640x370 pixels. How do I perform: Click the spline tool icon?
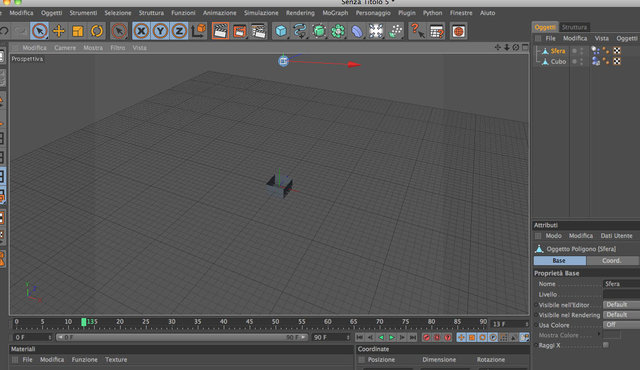tap(300, 31)
